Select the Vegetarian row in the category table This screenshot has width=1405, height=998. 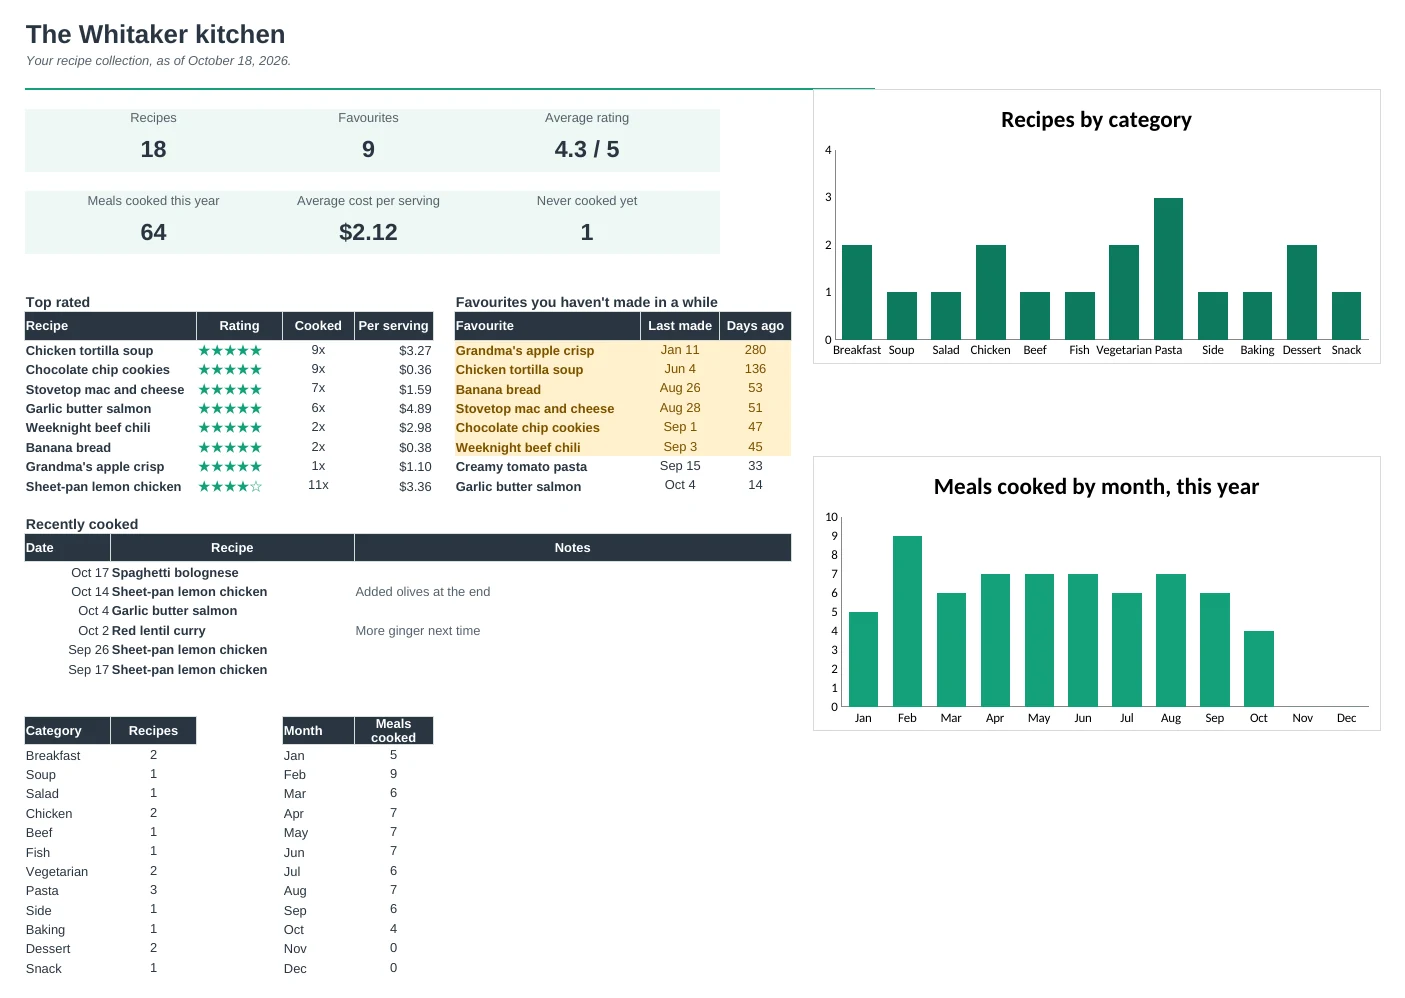pos(110,872)
